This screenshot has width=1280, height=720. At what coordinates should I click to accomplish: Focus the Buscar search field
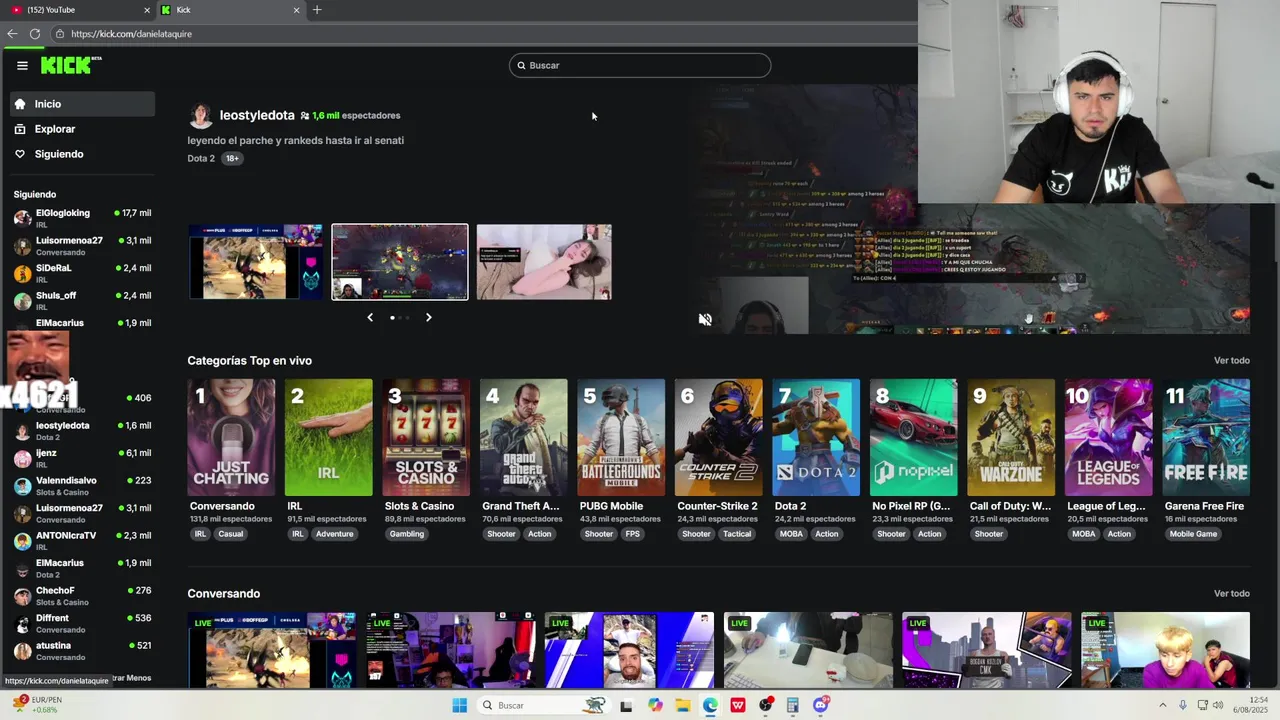coord(640,65)
